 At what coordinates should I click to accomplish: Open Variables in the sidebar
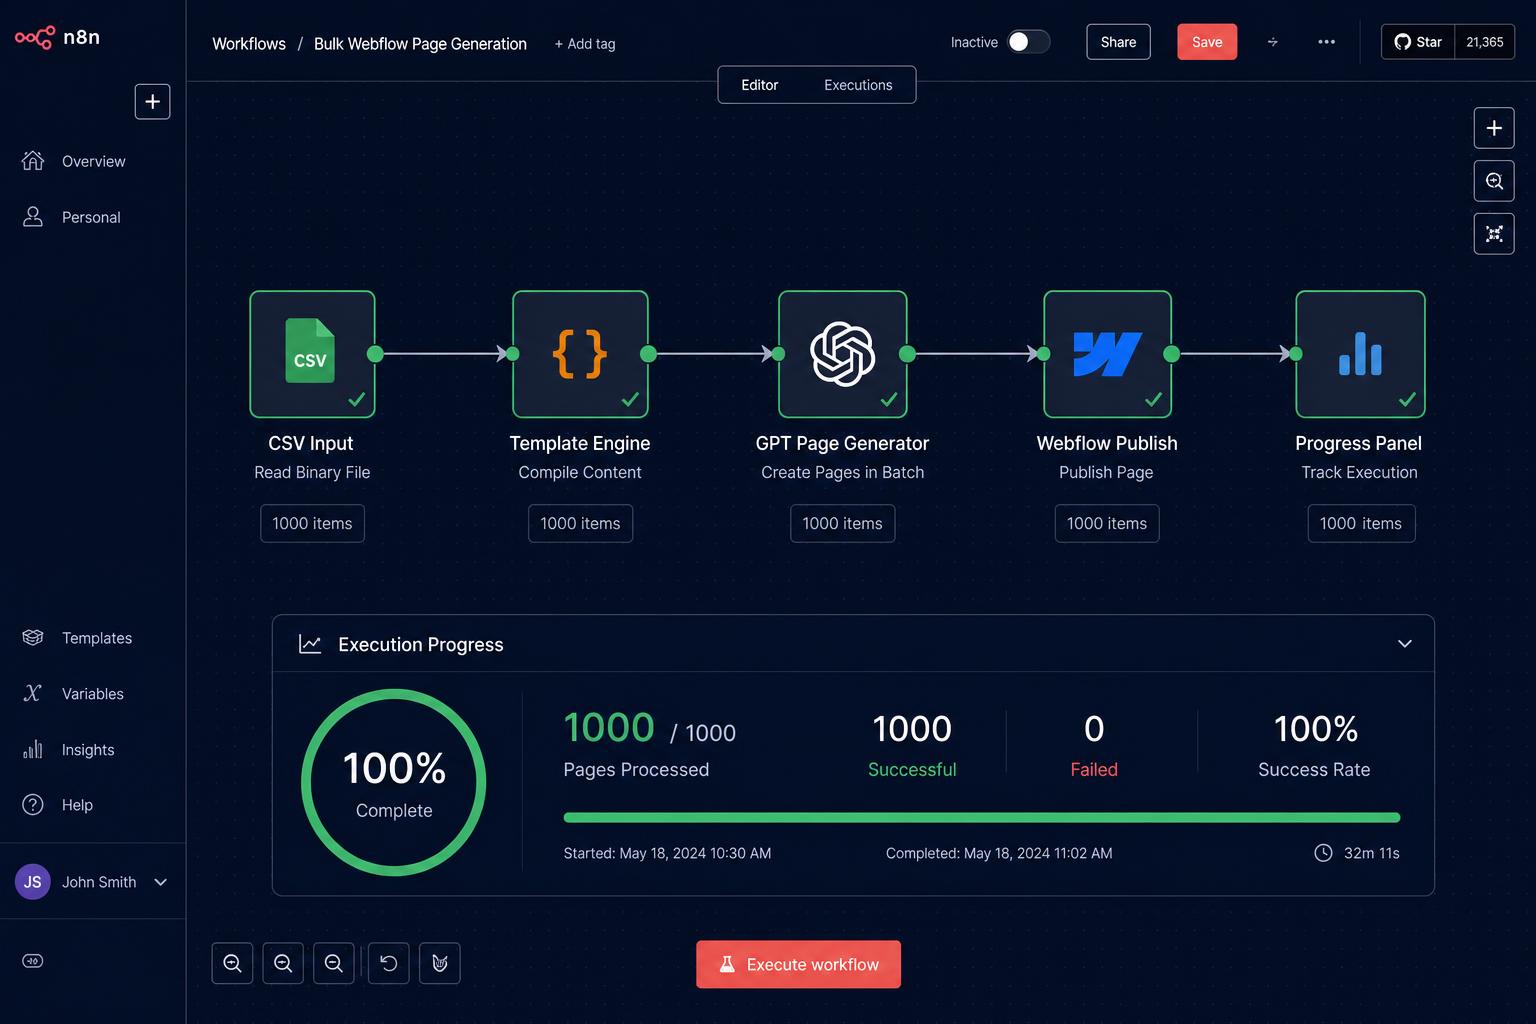(93, 694)
